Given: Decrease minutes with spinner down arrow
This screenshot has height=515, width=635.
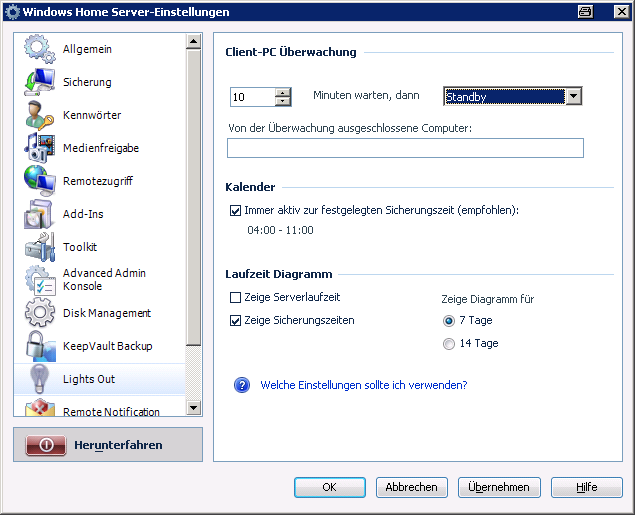Looking at the screenshot, I should pos(283,101).
